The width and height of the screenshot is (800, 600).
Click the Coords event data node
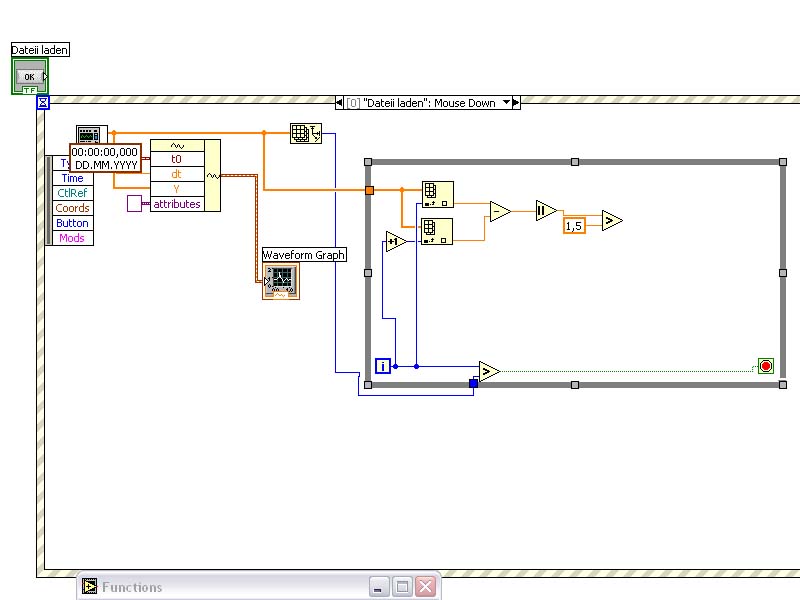point(72,208)
